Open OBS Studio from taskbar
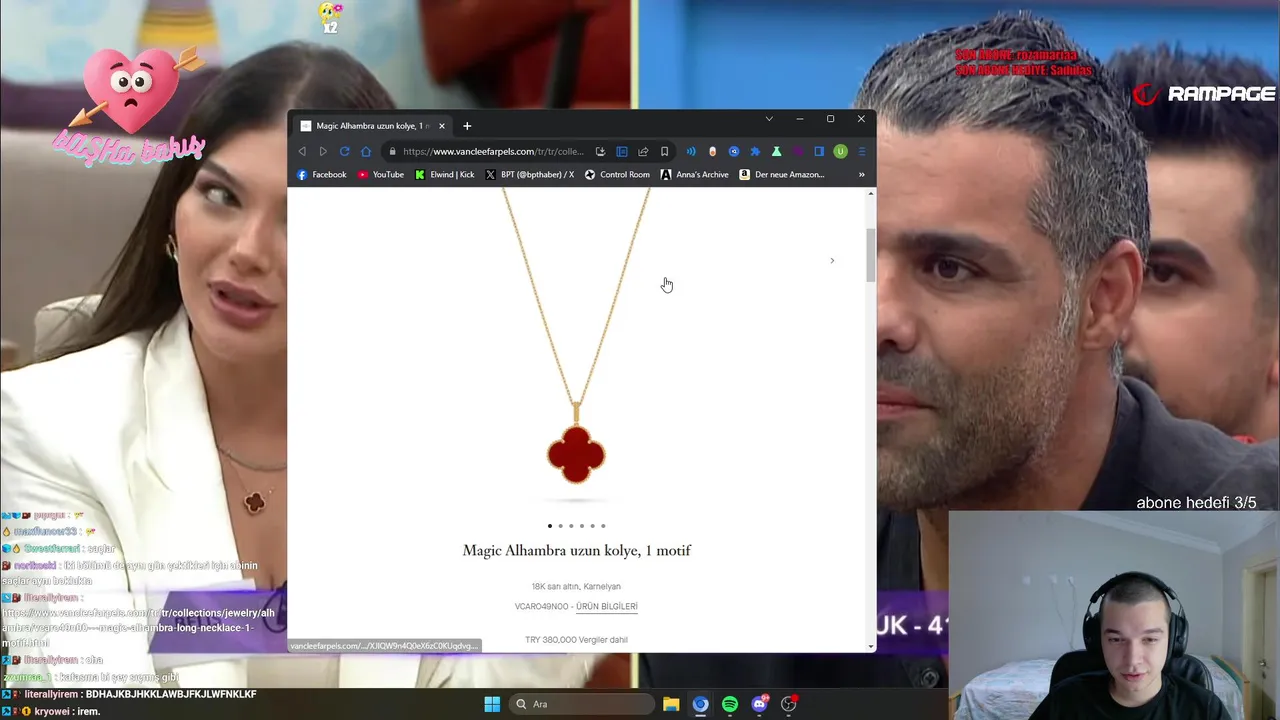 click(789, 704)
